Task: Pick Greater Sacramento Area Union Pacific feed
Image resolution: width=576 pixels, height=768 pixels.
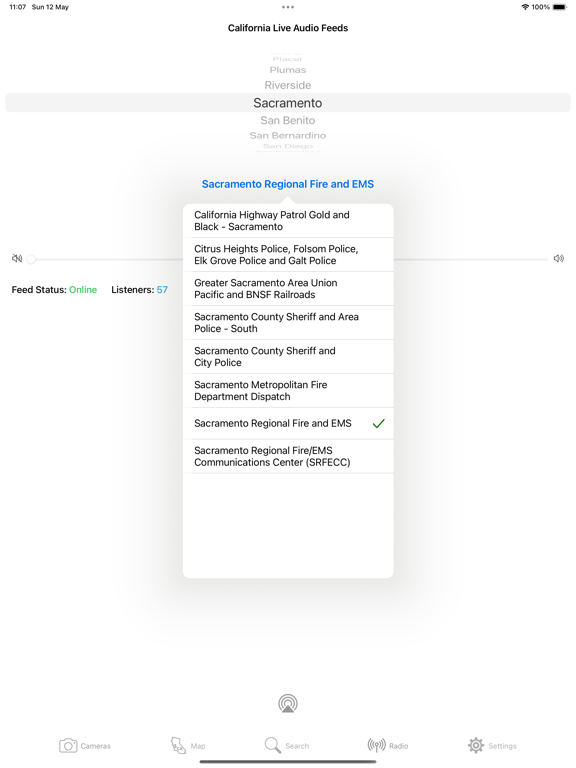Action: 288,288
